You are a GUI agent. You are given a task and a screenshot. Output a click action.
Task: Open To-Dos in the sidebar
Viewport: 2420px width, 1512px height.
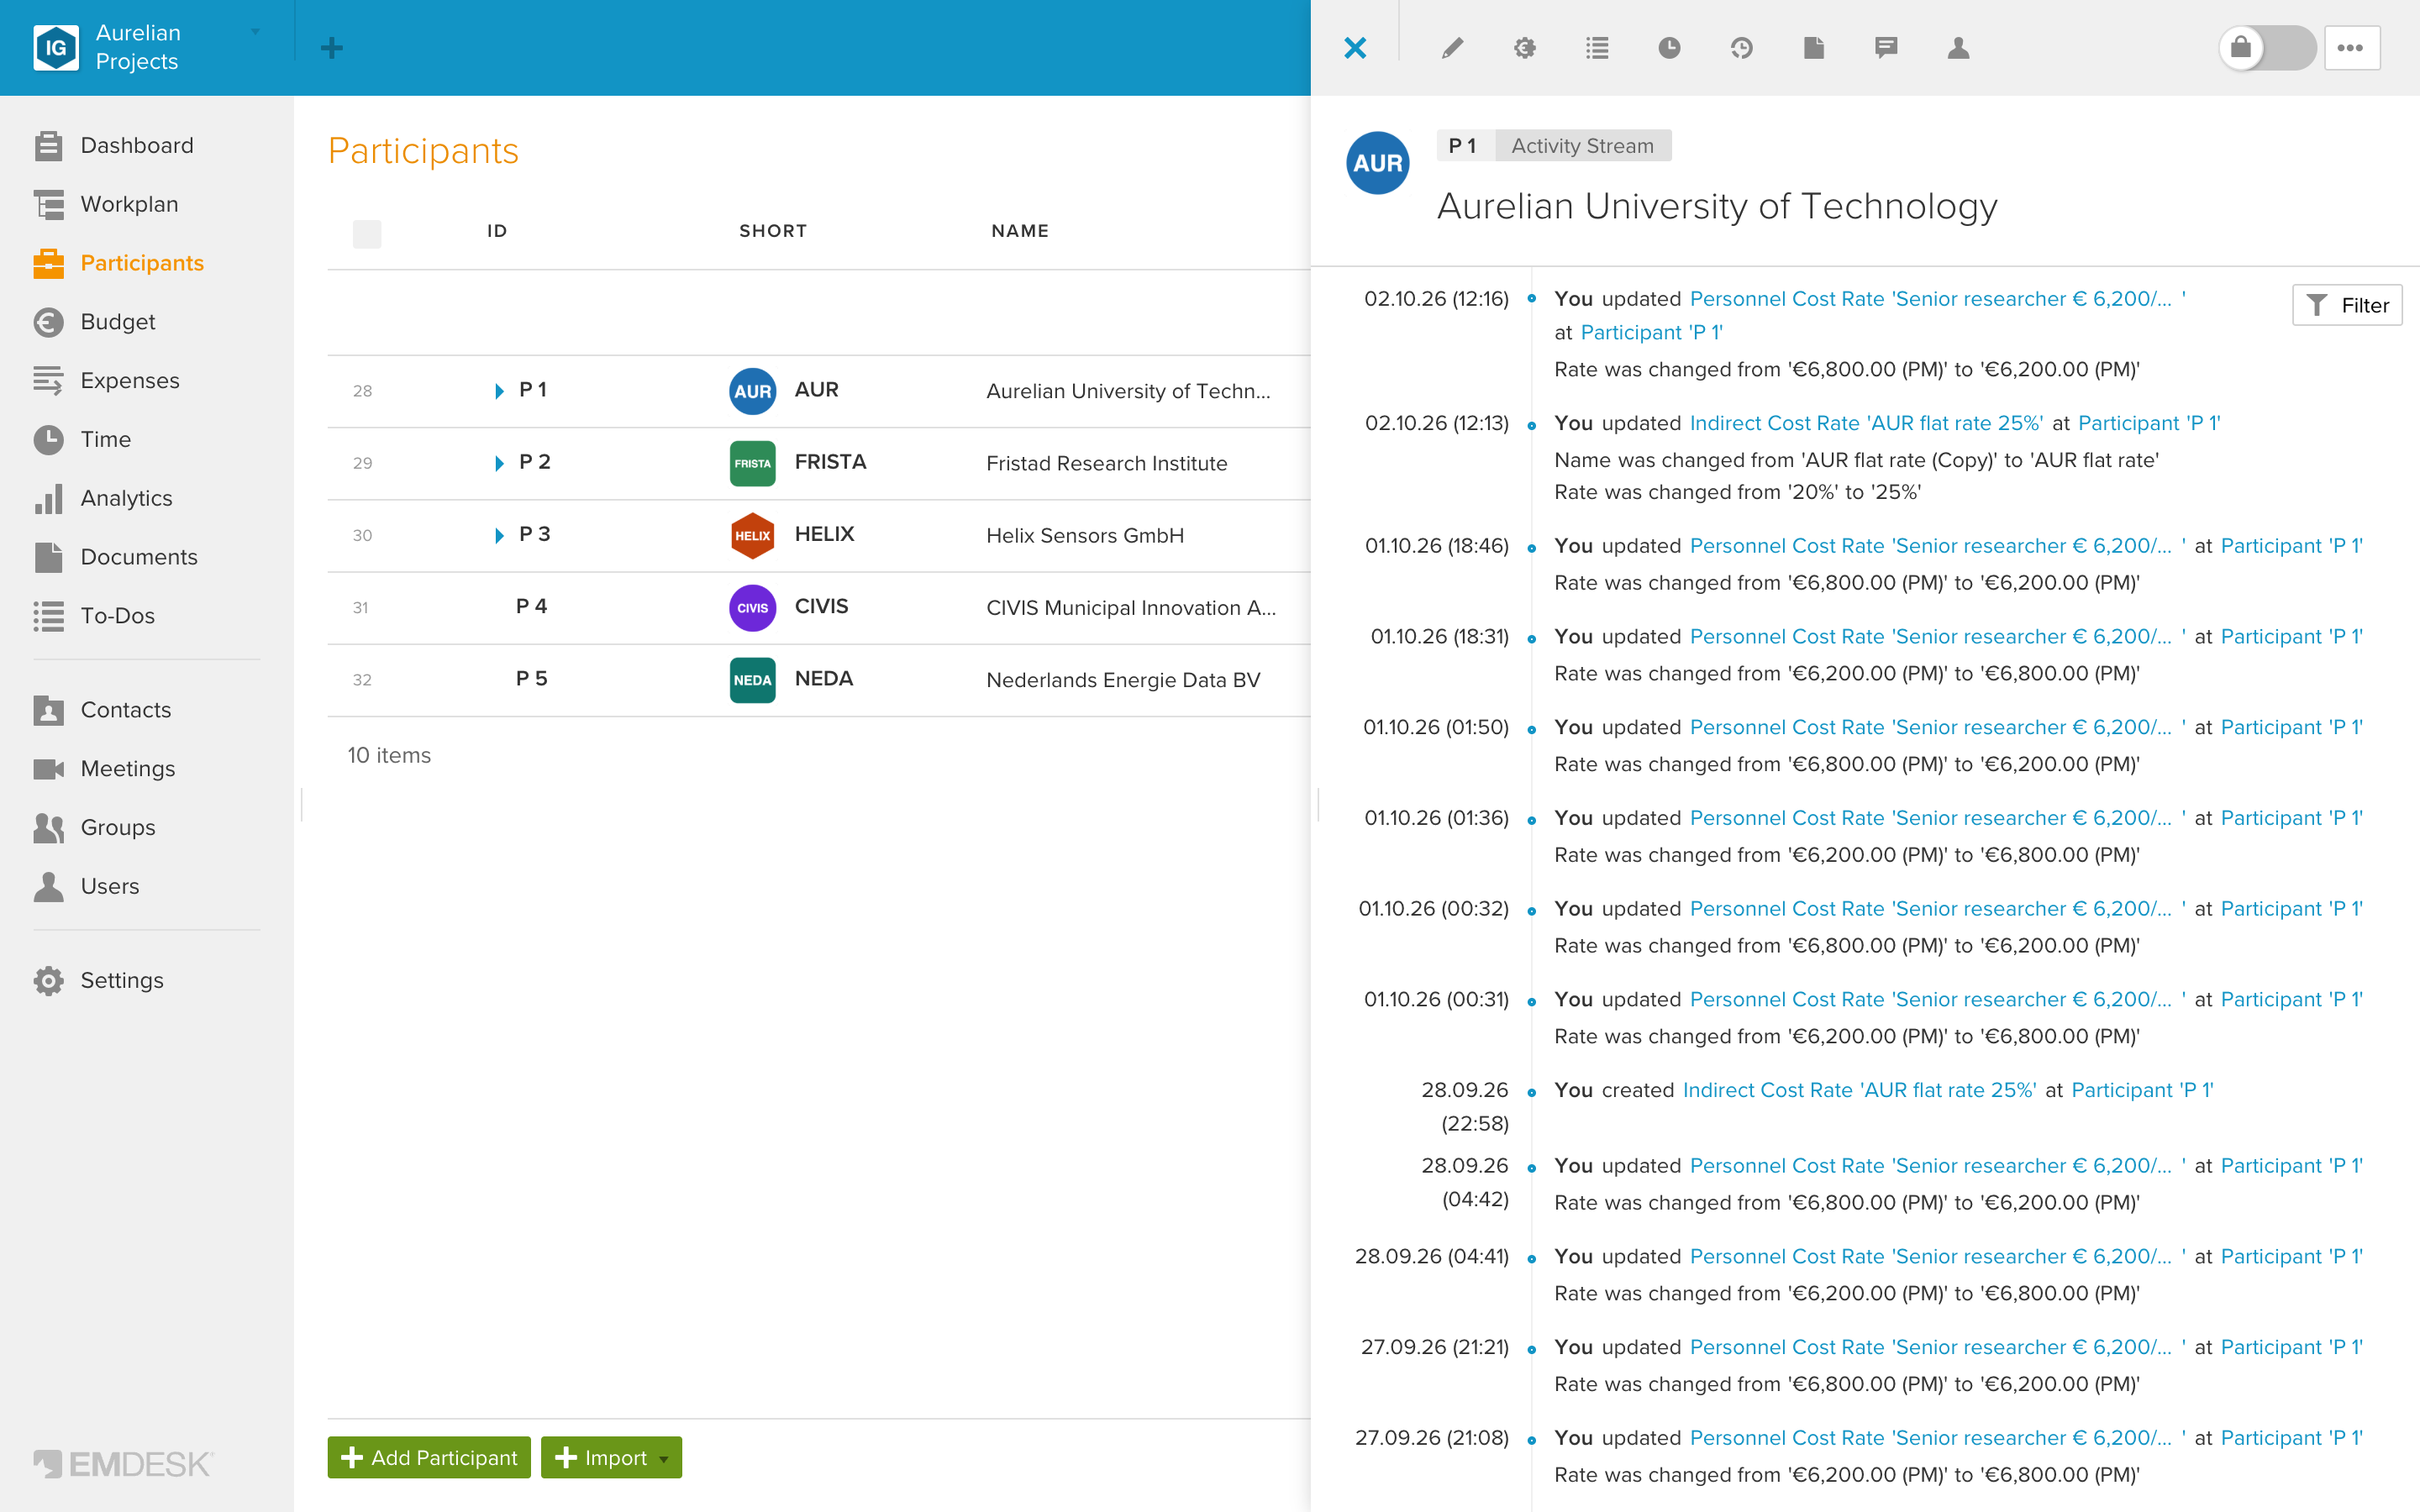pos(117,615)
